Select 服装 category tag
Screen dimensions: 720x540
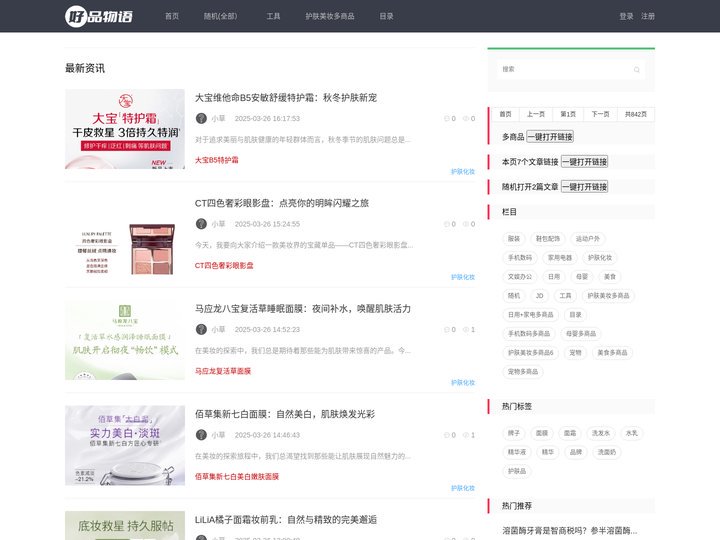(514, 239)
